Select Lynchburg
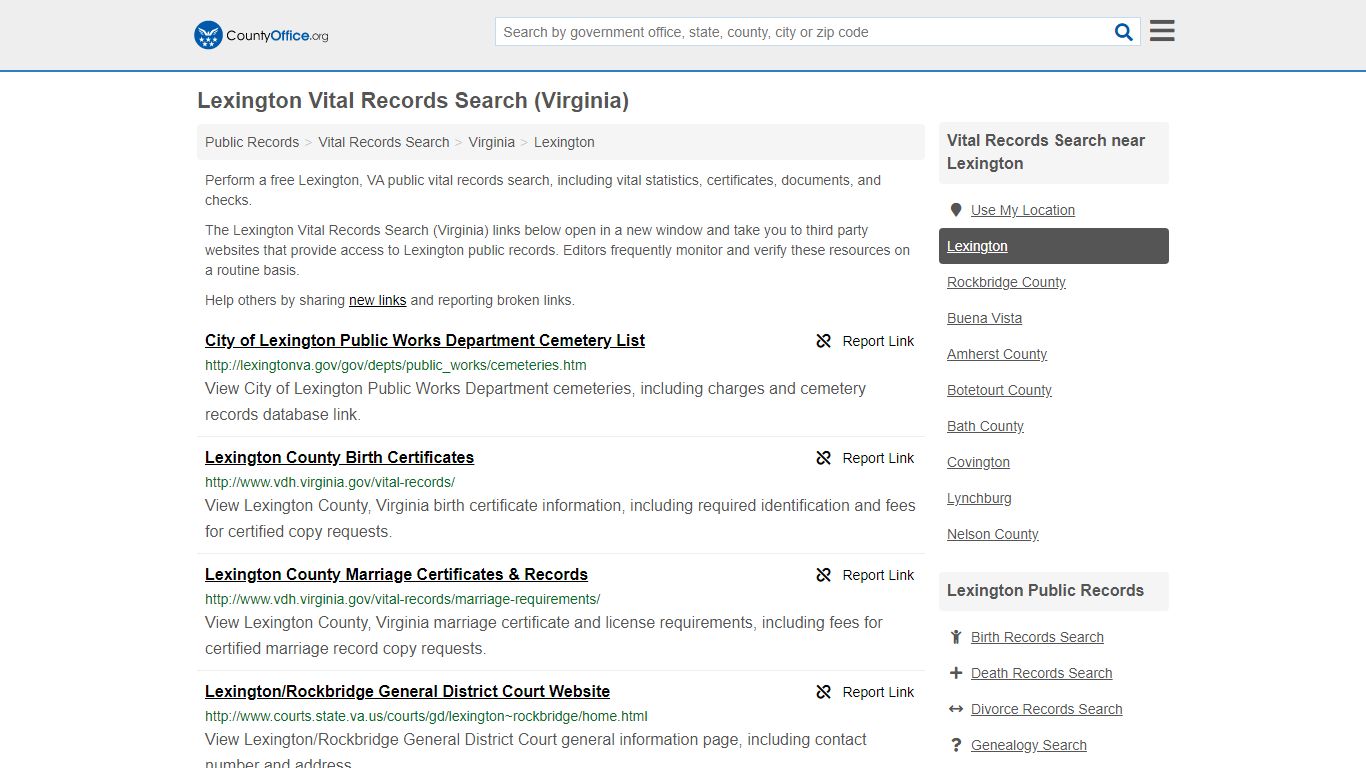 979,498
